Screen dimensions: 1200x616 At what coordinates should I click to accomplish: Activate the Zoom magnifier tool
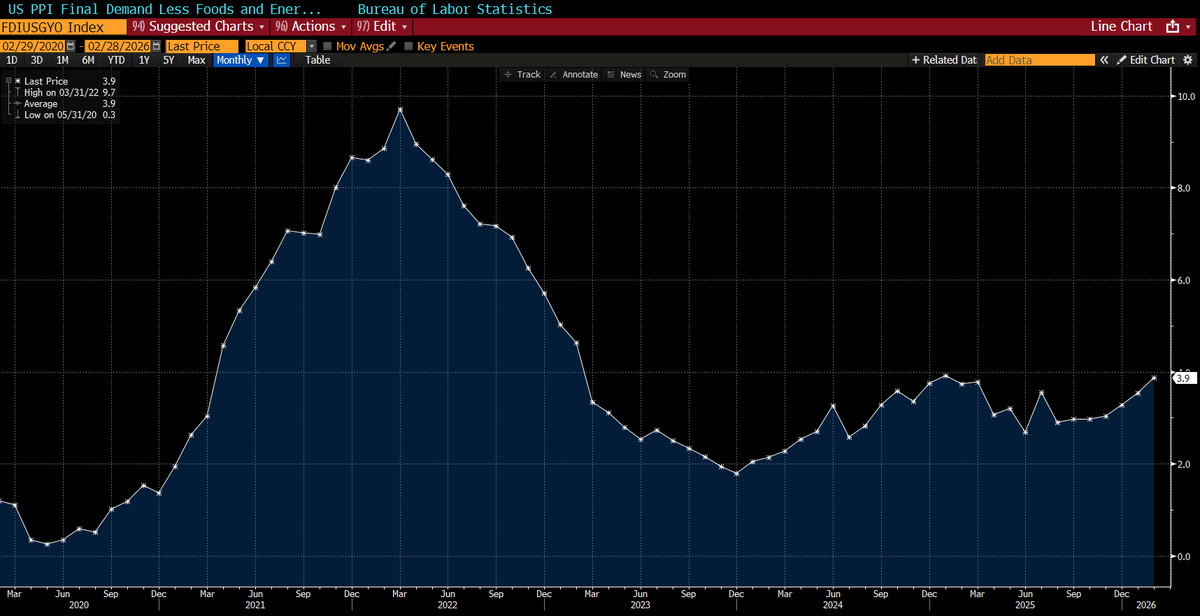[668, 74]
